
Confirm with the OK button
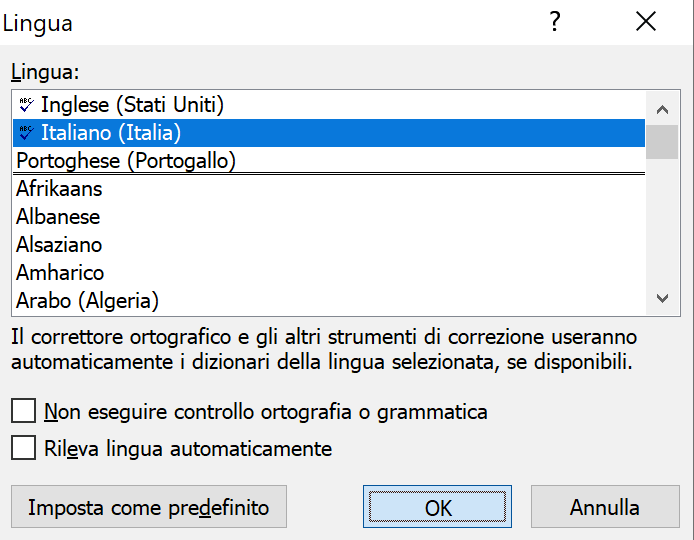(437, 507)
